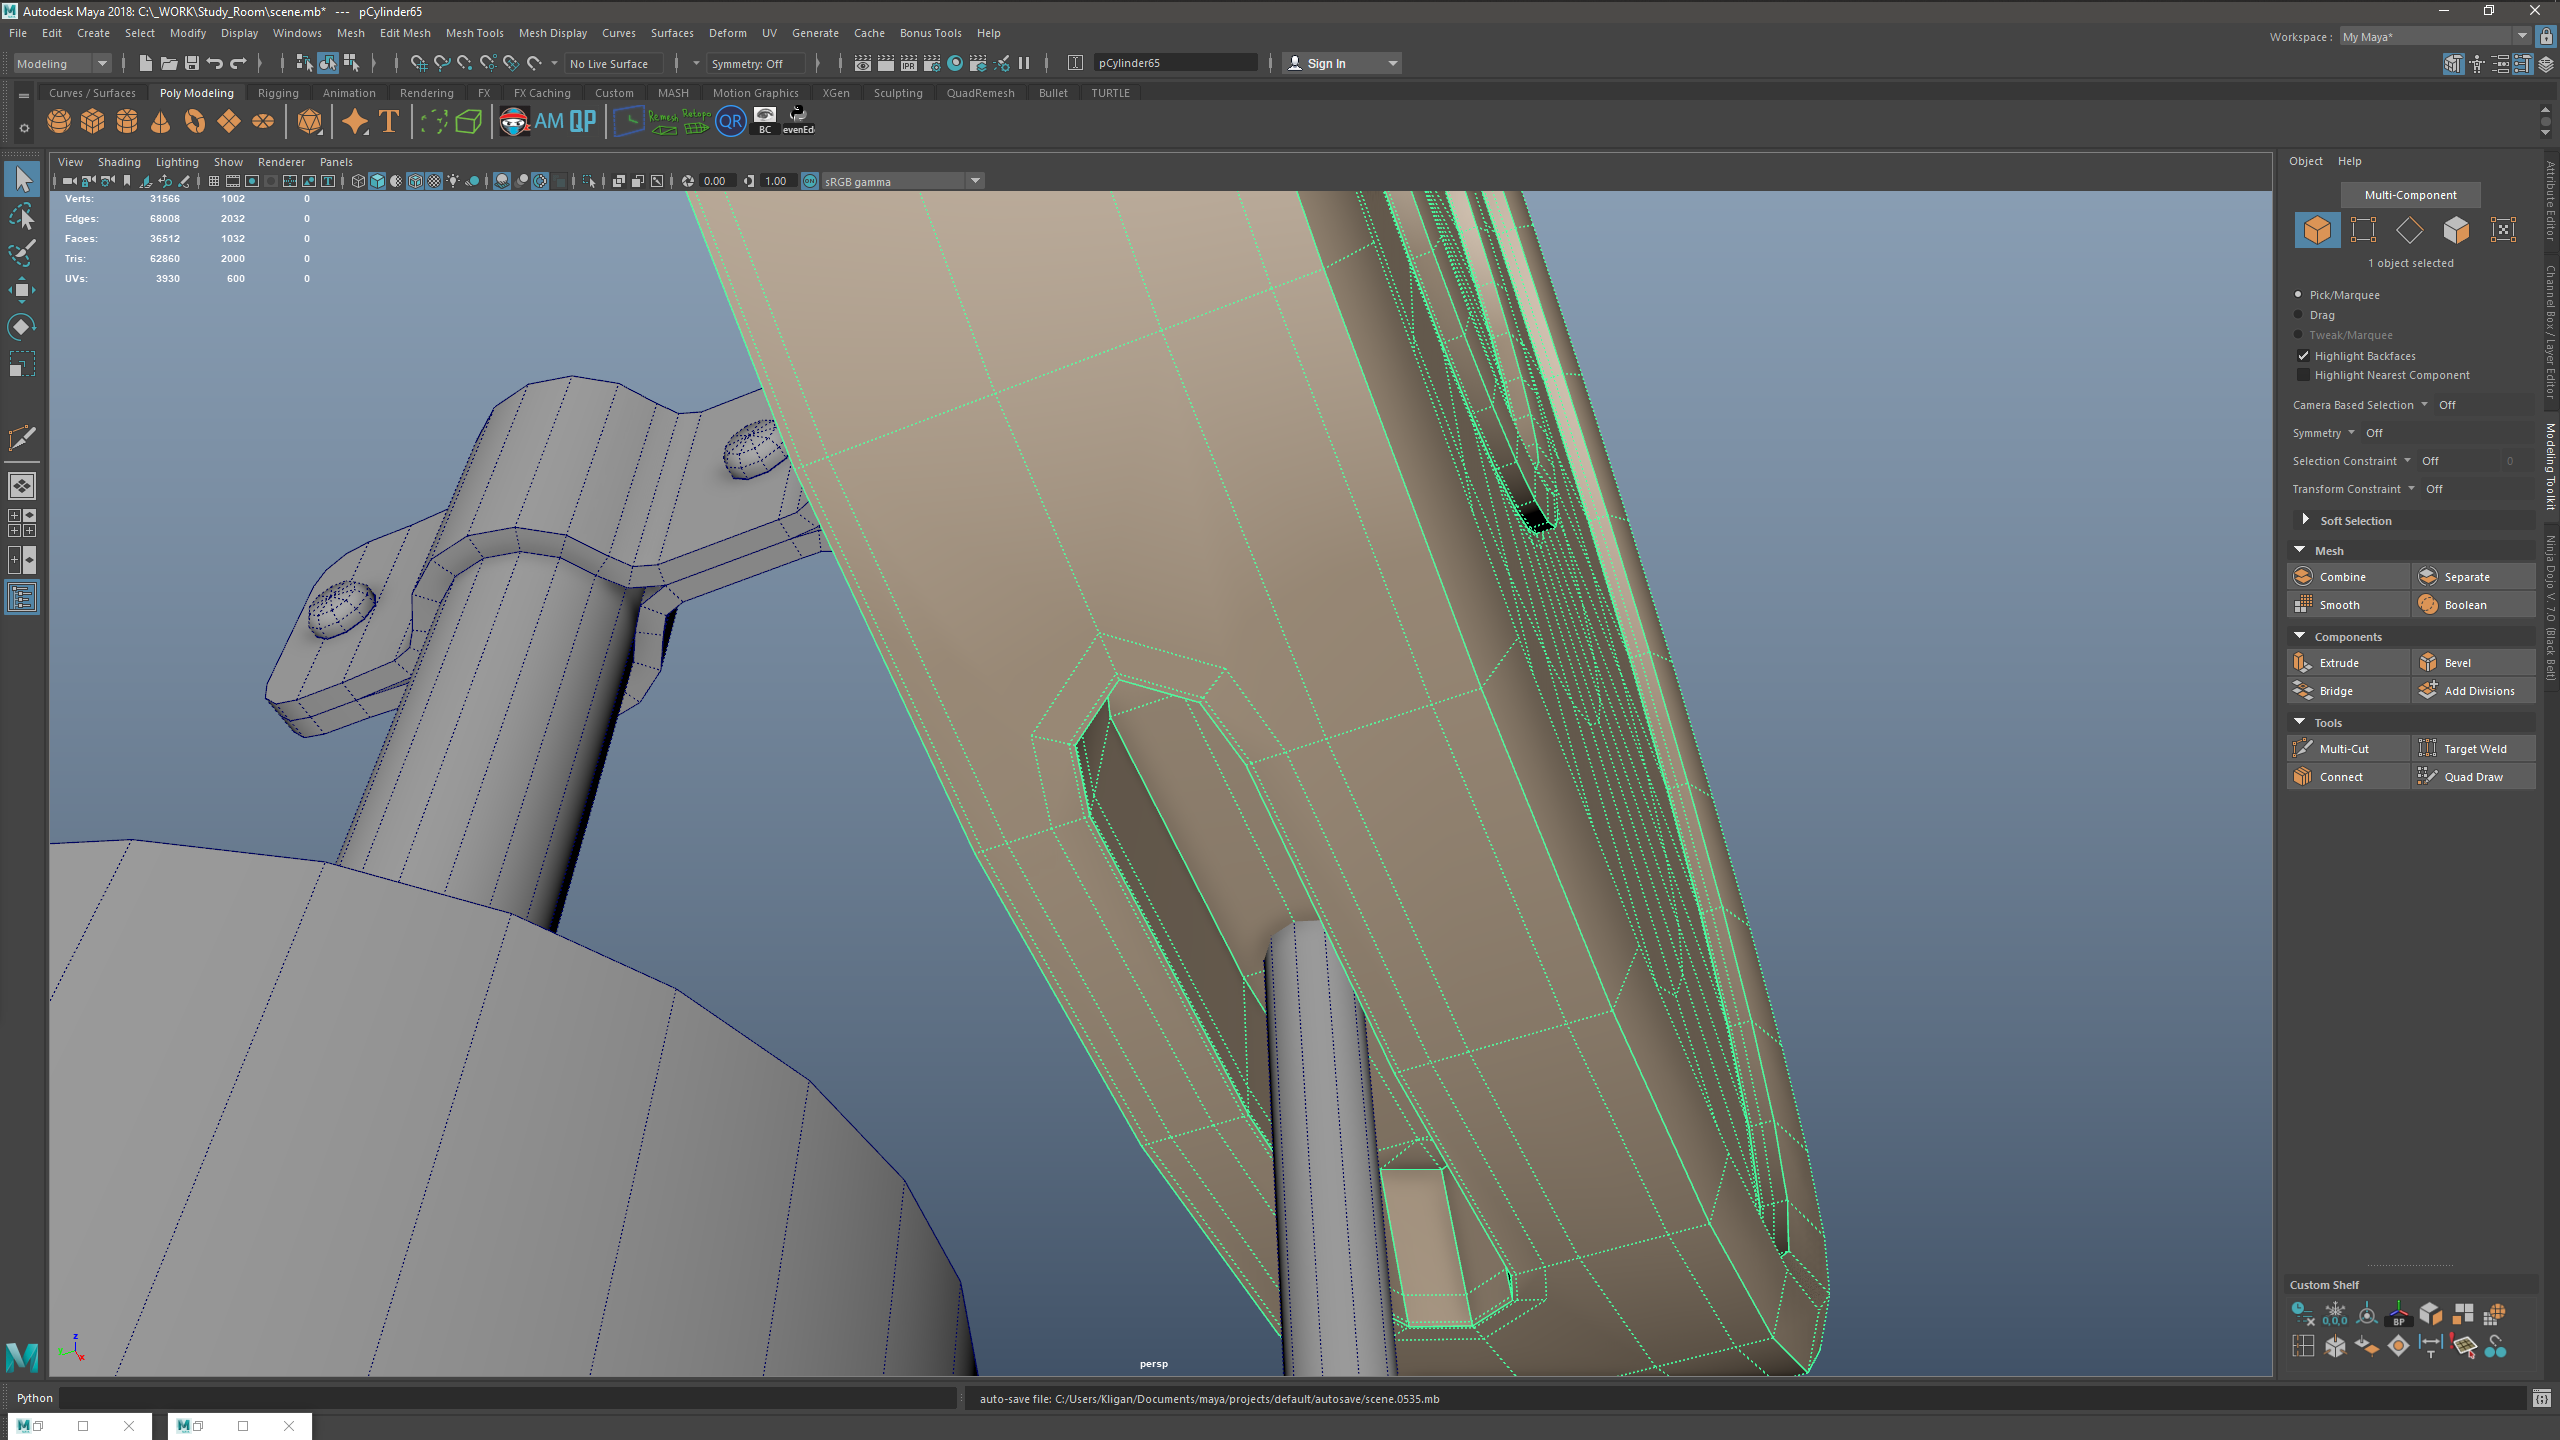Click the polygon Type tool shelf icon

389,122
